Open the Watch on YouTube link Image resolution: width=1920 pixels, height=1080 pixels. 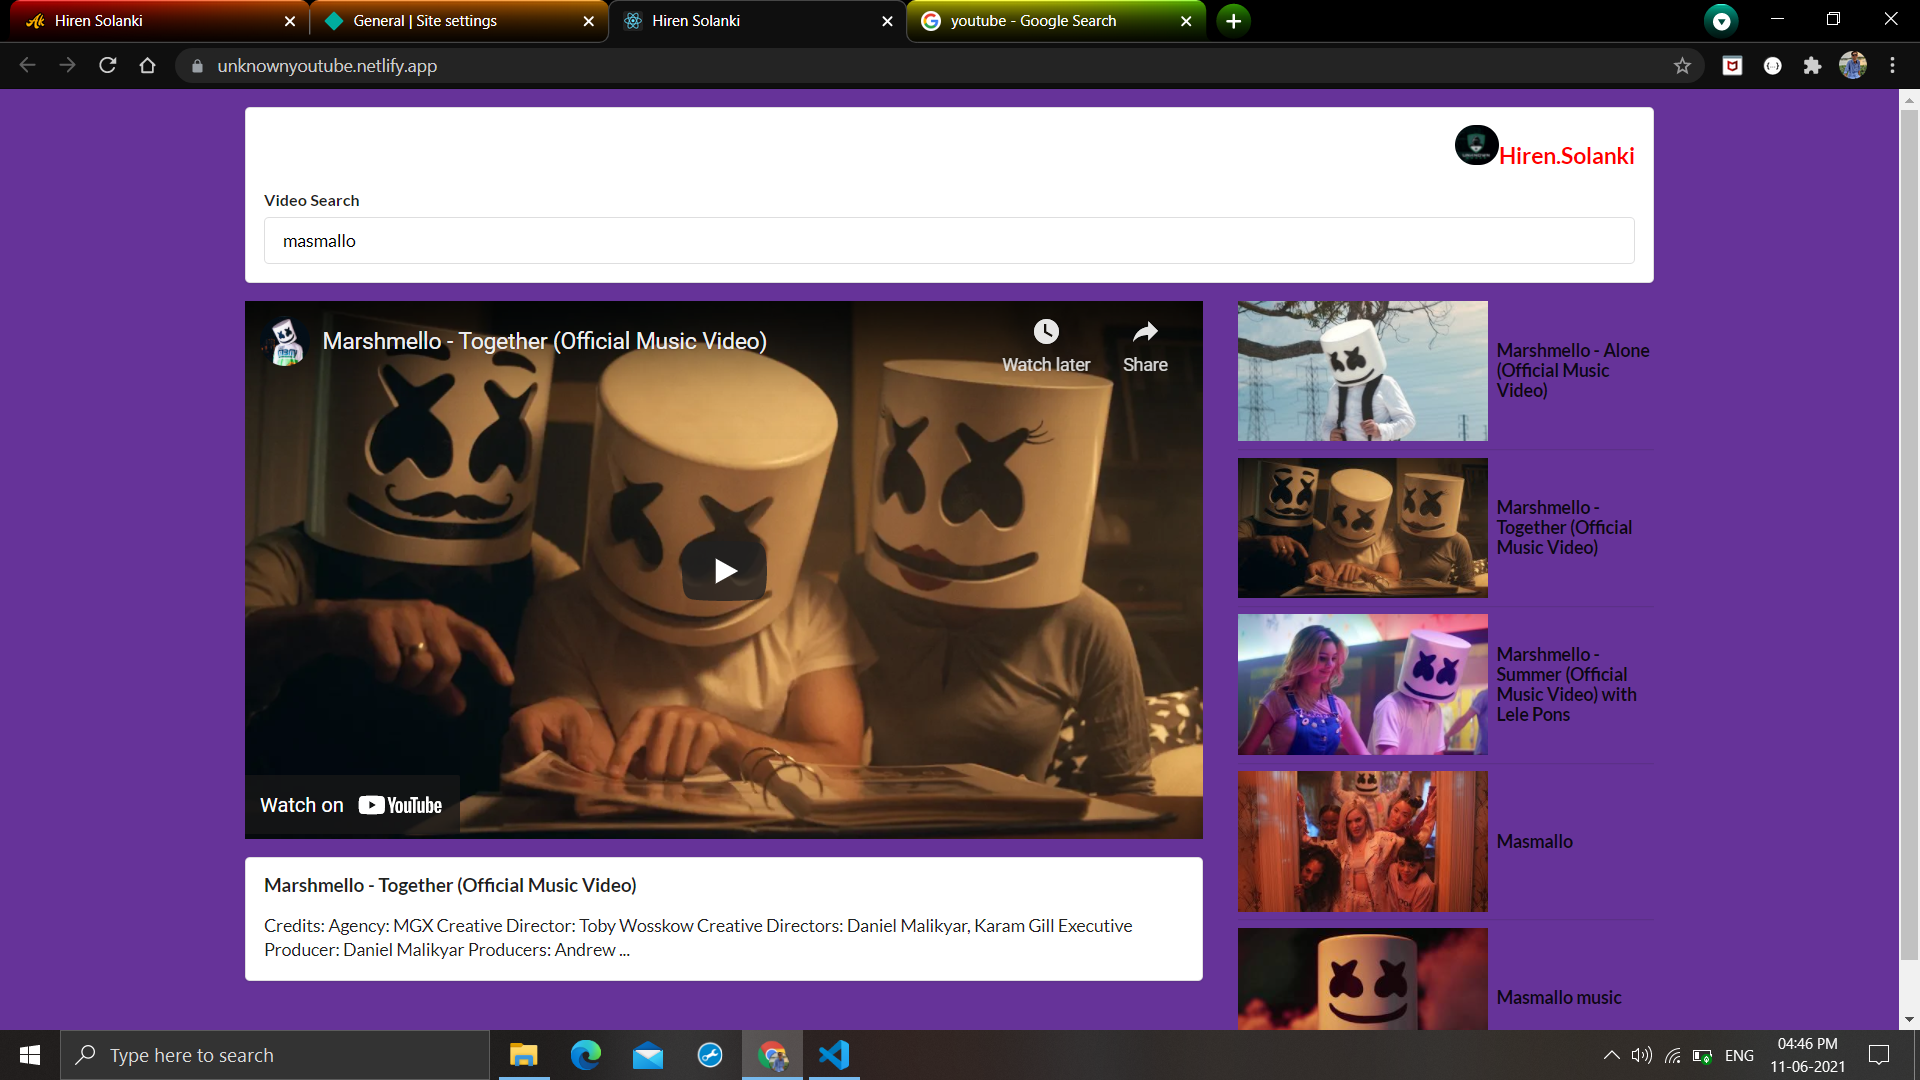352,805
